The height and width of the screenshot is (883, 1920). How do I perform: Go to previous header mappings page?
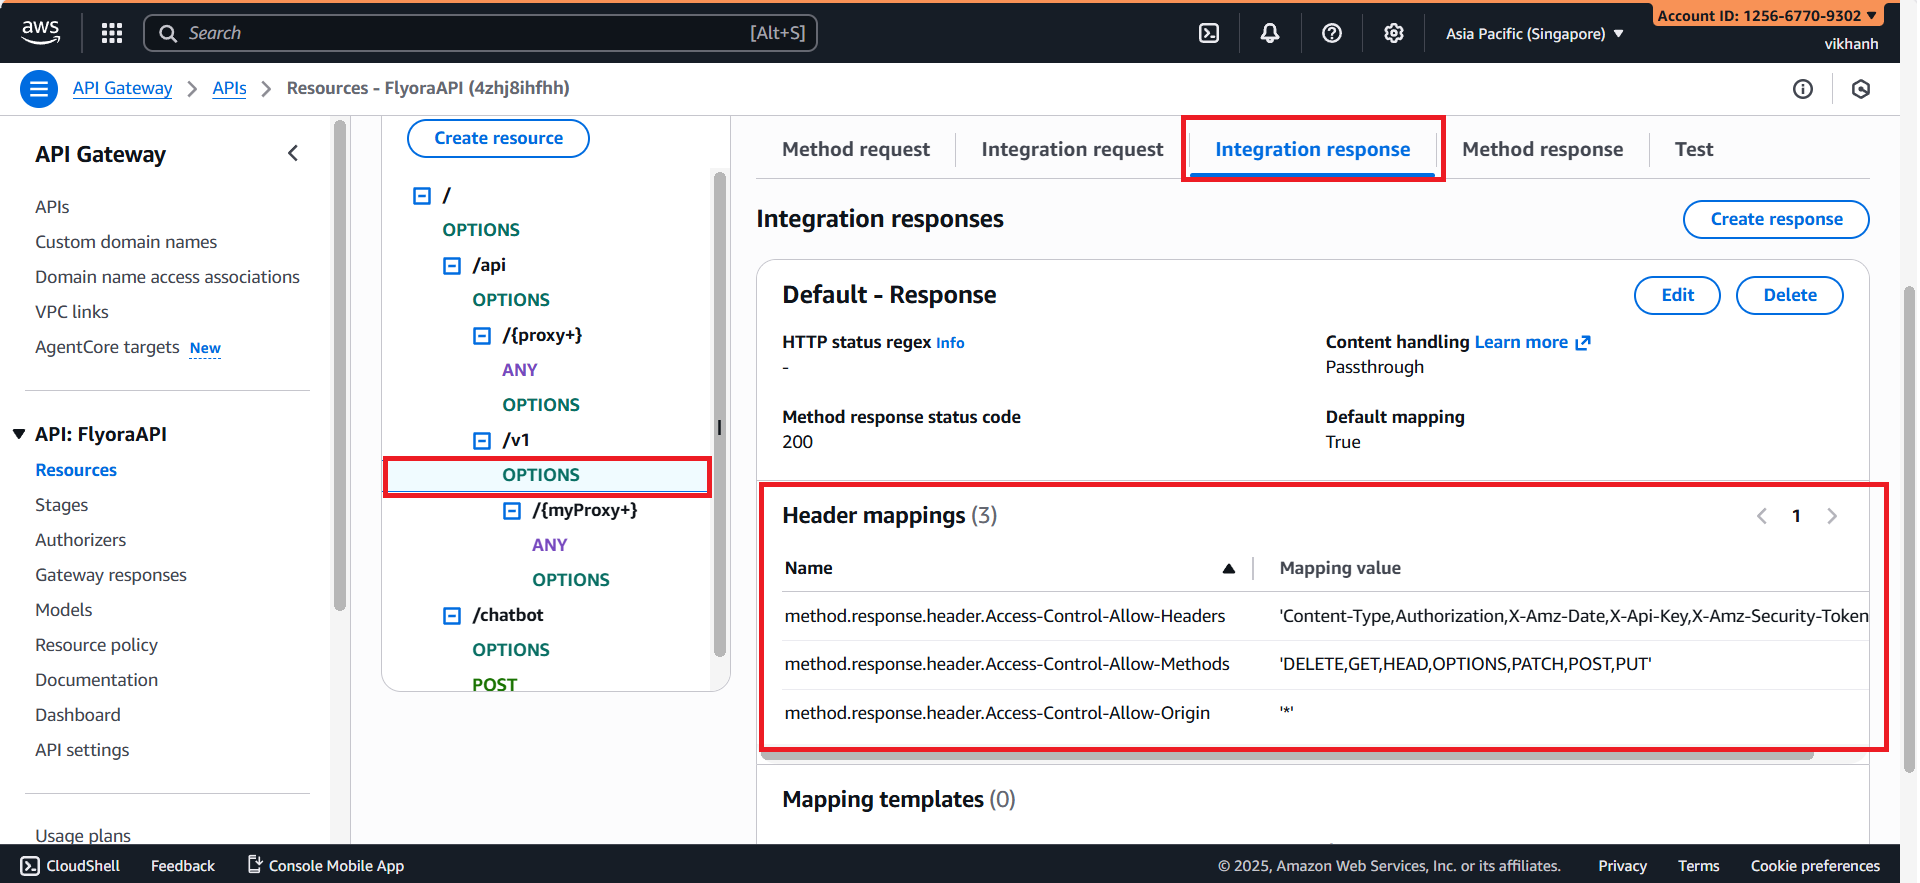pos(1762,516)
